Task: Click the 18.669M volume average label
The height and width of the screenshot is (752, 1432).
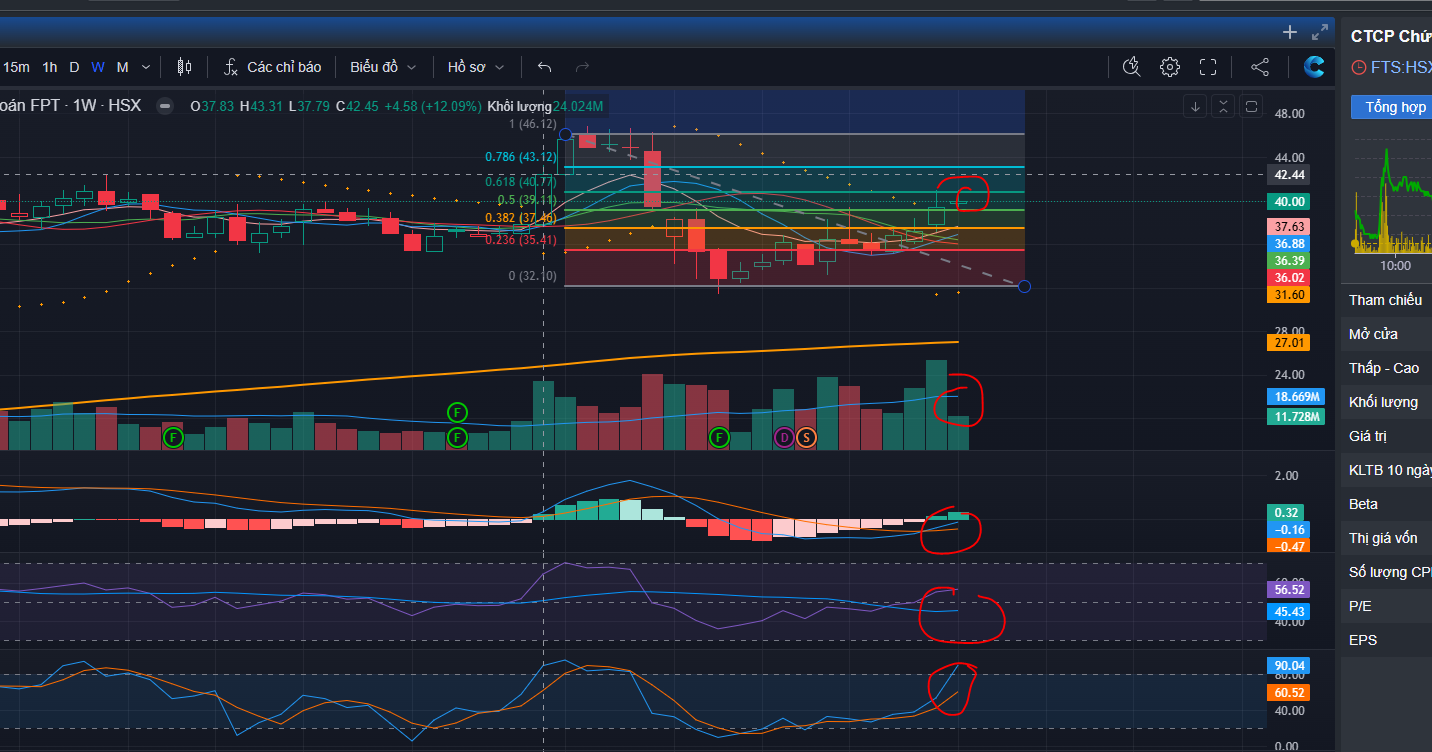Action: (x=1295, y=396)
